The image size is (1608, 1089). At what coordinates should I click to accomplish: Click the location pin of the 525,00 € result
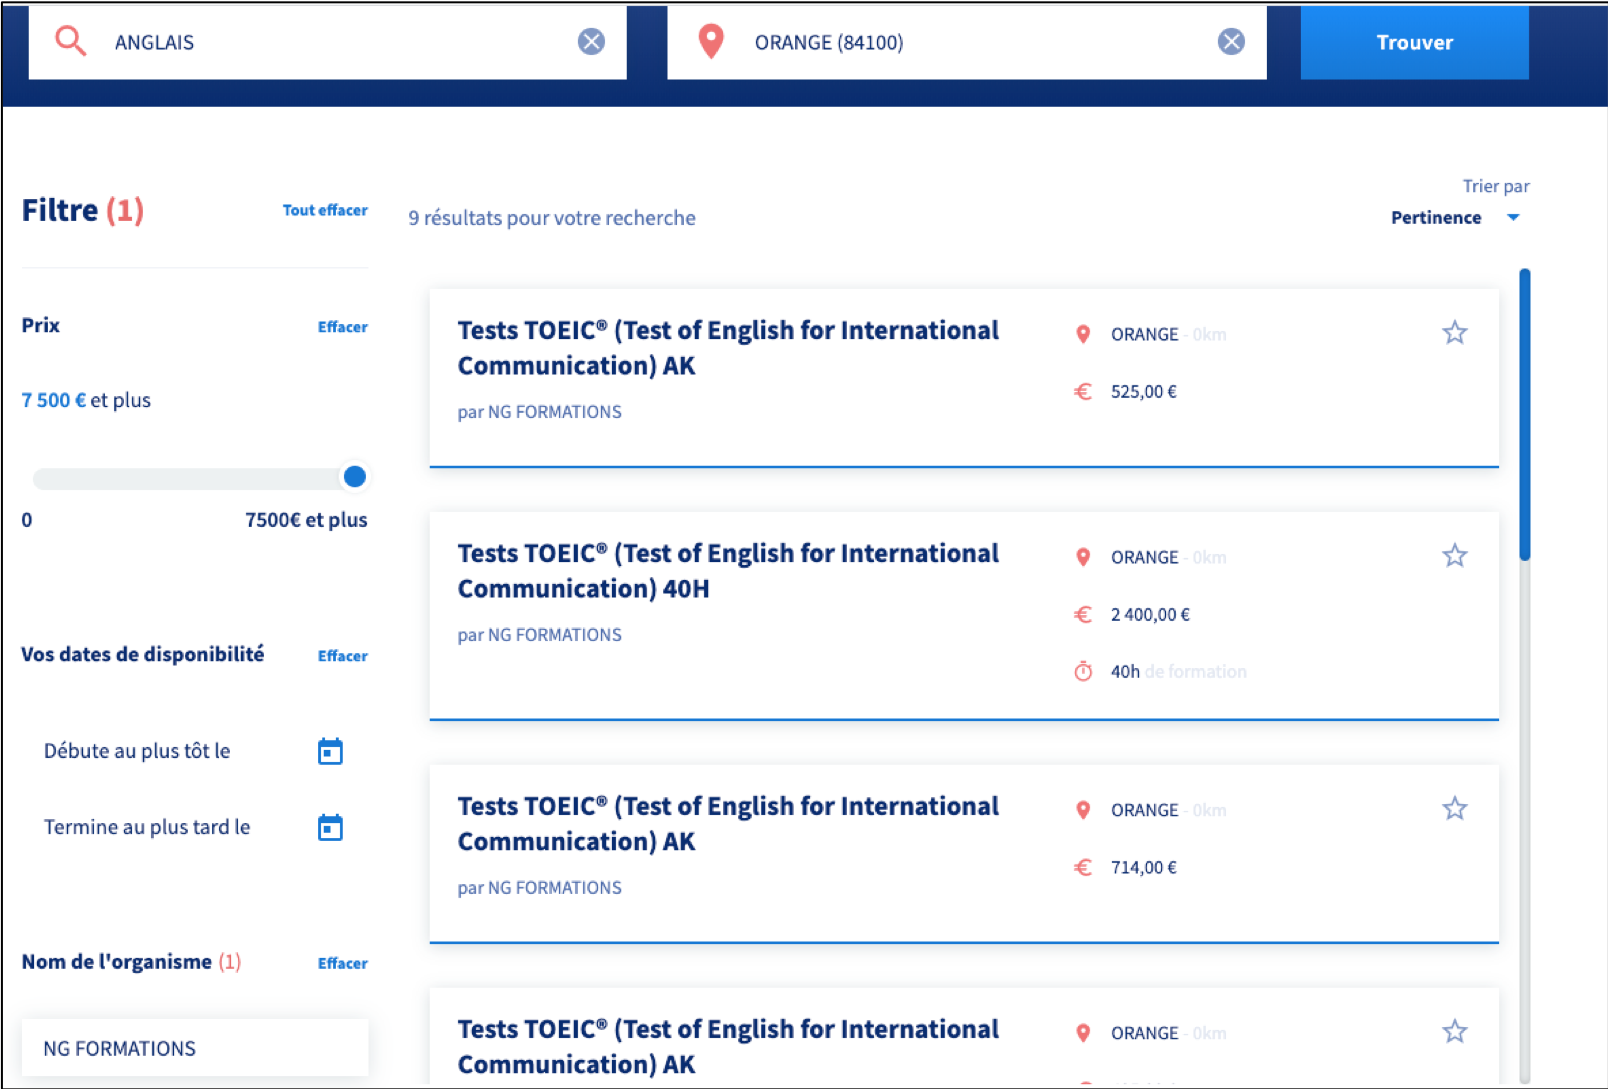tap(1082, 334)
